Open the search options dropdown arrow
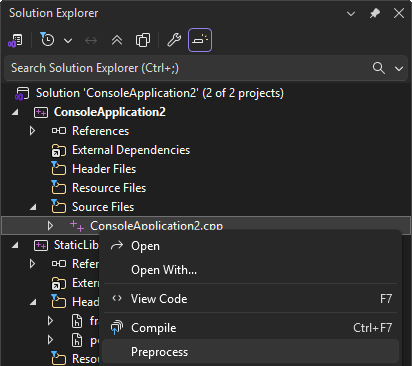The width and height of the screenshot is (412, 366). (399, 69)
